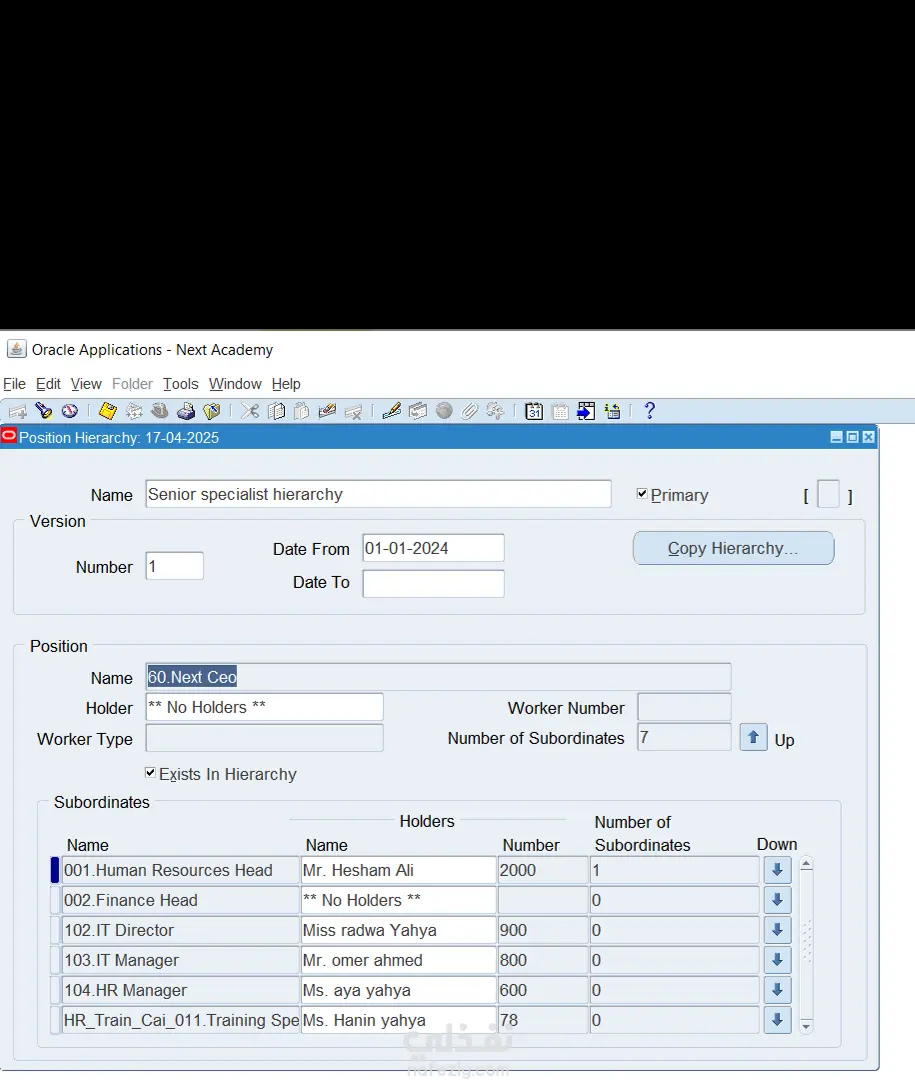Click the subordinates scrollbar down arrow
The width and height of the screenshot is (915, 1080).
[806, 1026]
